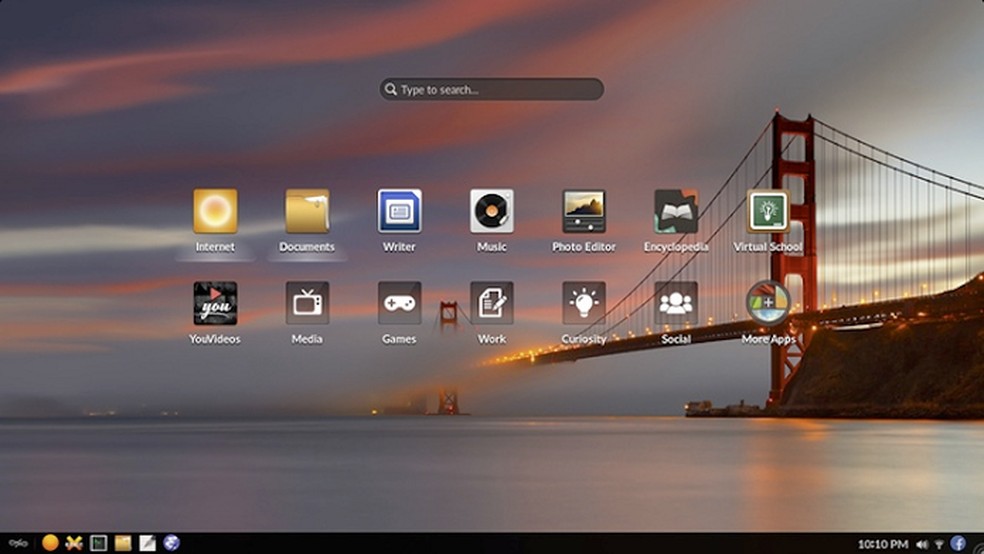Open the Encyclopedia app
Screen dimensions: 984x554
(x=676, y=211)
